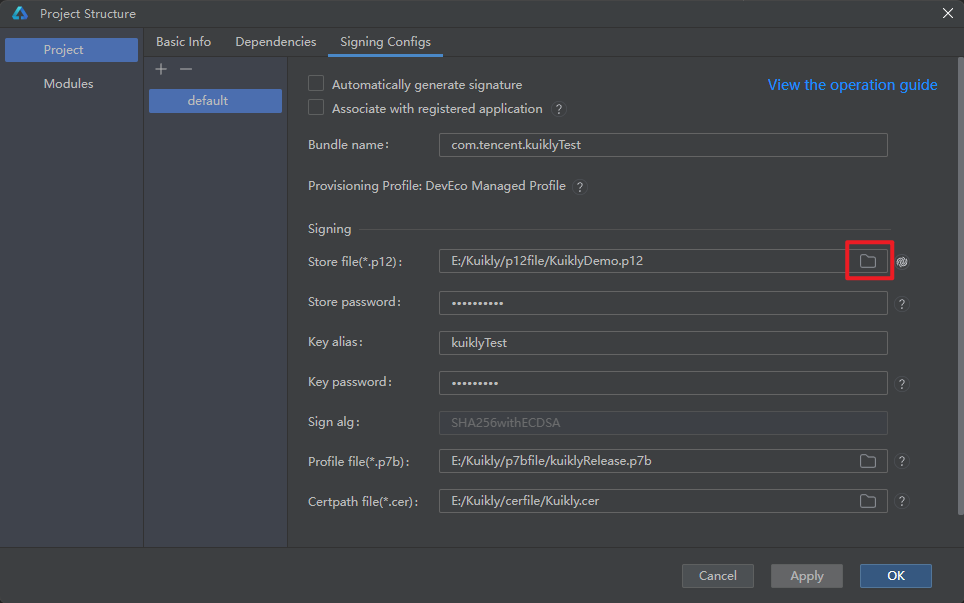The width and height of the screenshot is (964, 603).
Task: Open help icon next to Profile file
Action: pos(902,461)
